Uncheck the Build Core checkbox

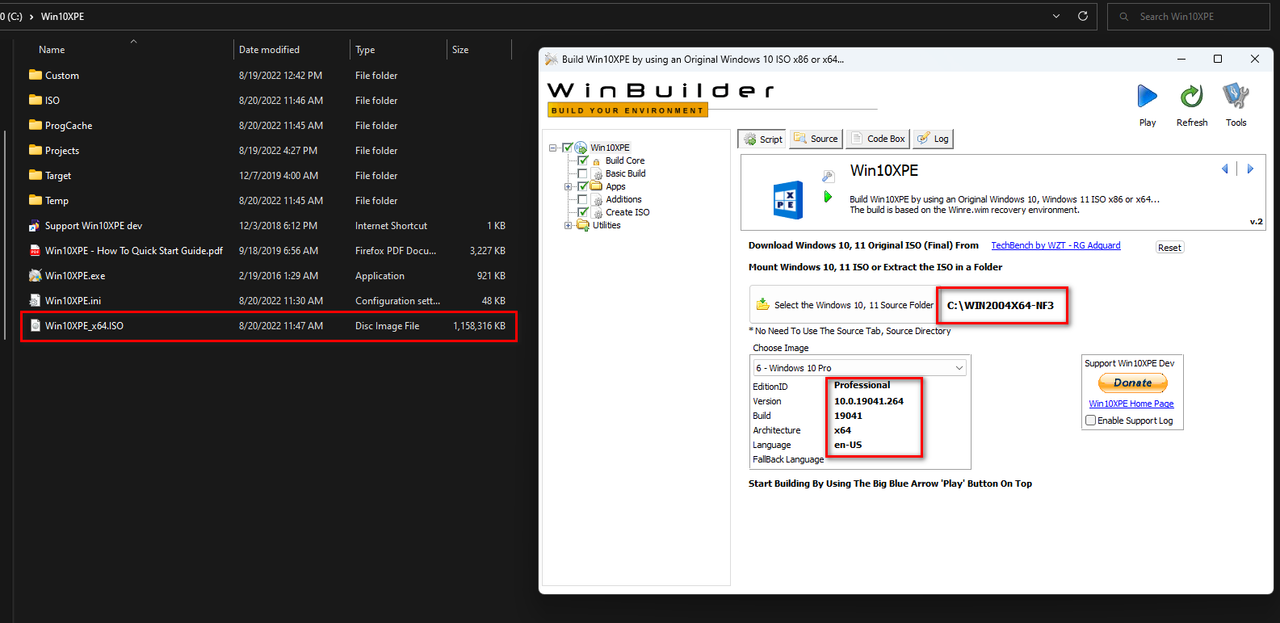(583, 161)
